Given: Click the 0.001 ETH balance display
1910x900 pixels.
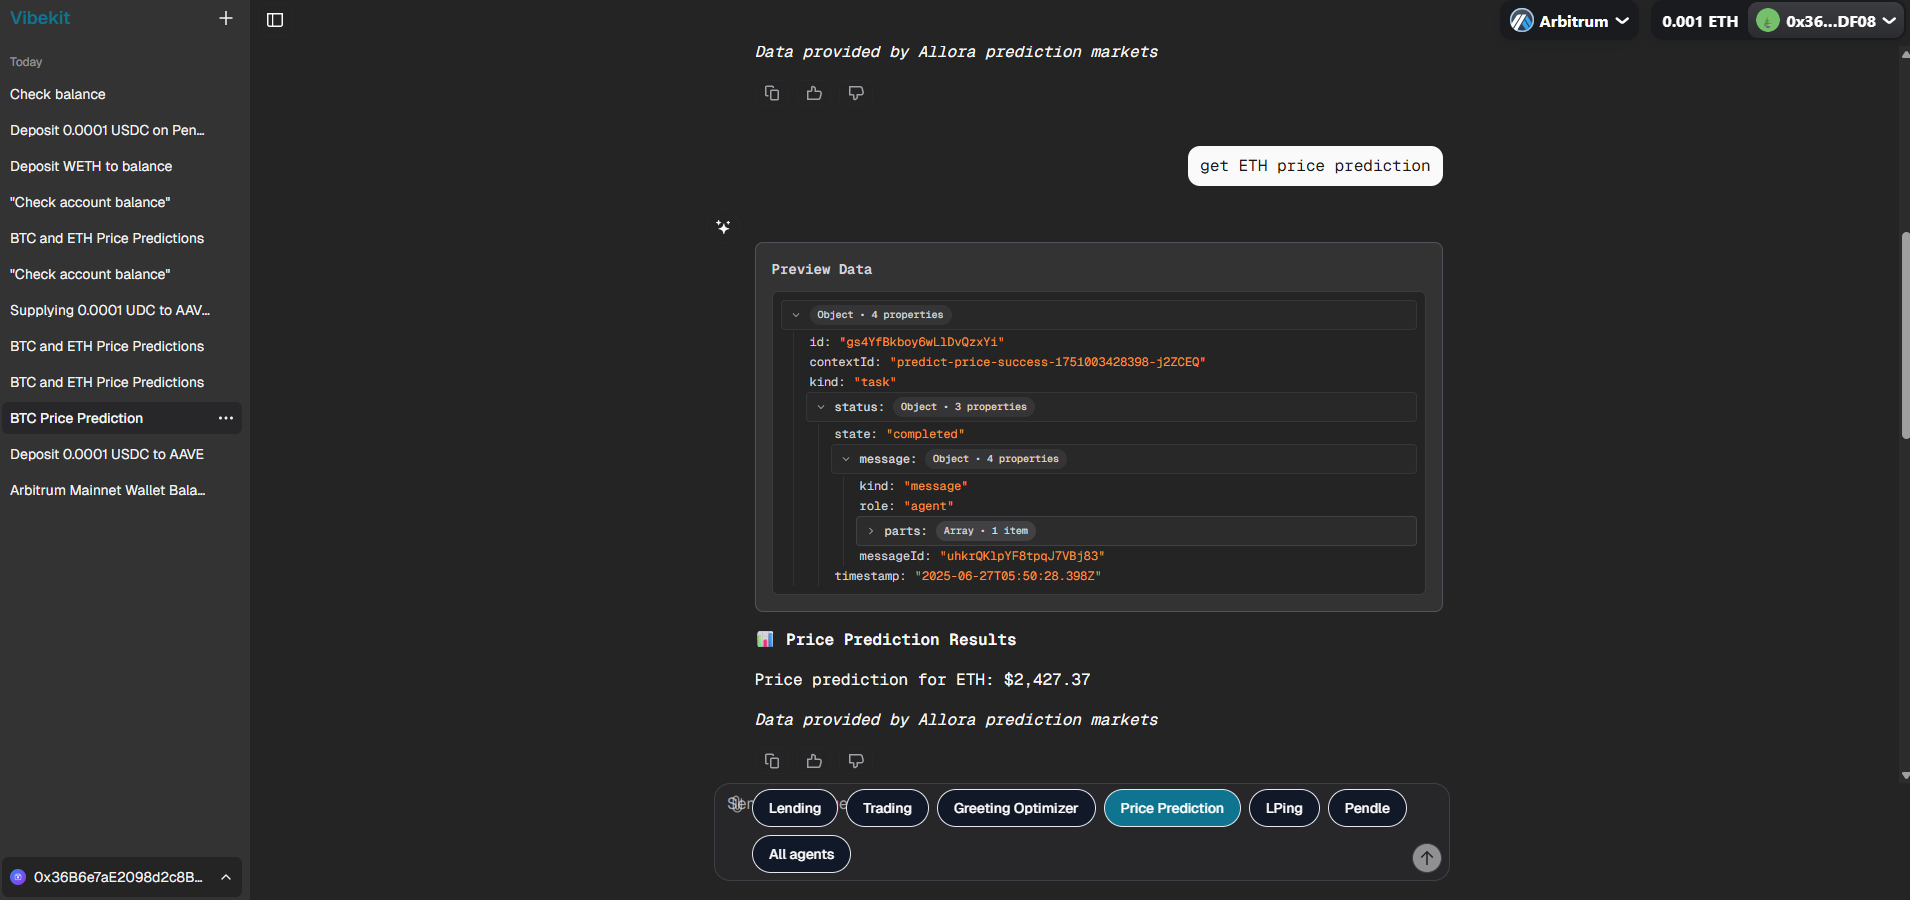Looking at the screenshot, I should 1700,21.
